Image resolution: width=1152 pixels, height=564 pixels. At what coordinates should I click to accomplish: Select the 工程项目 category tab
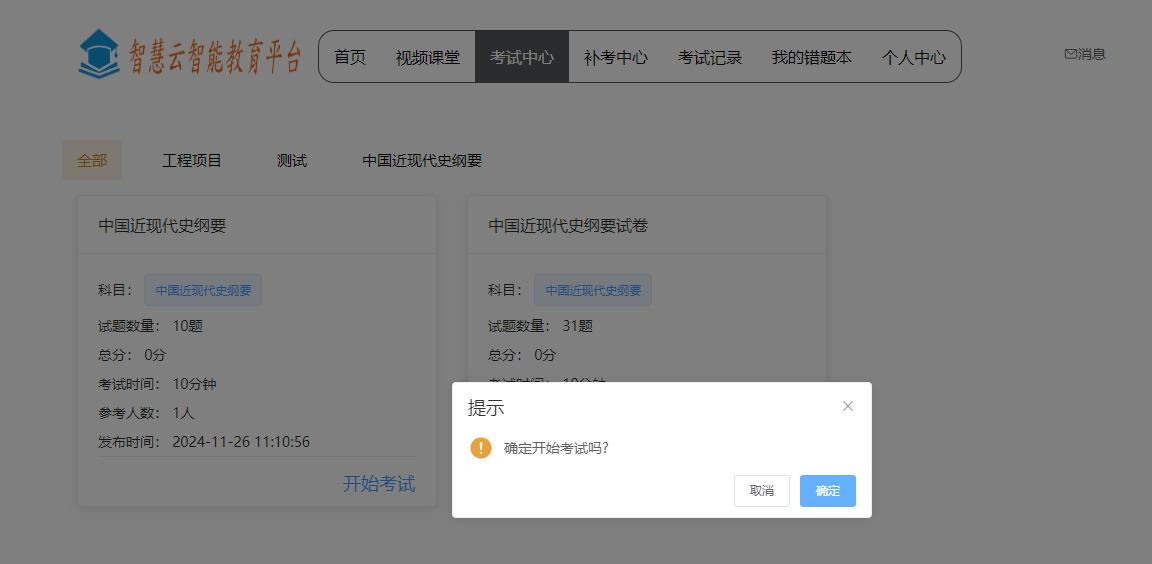tap(192, 161)
